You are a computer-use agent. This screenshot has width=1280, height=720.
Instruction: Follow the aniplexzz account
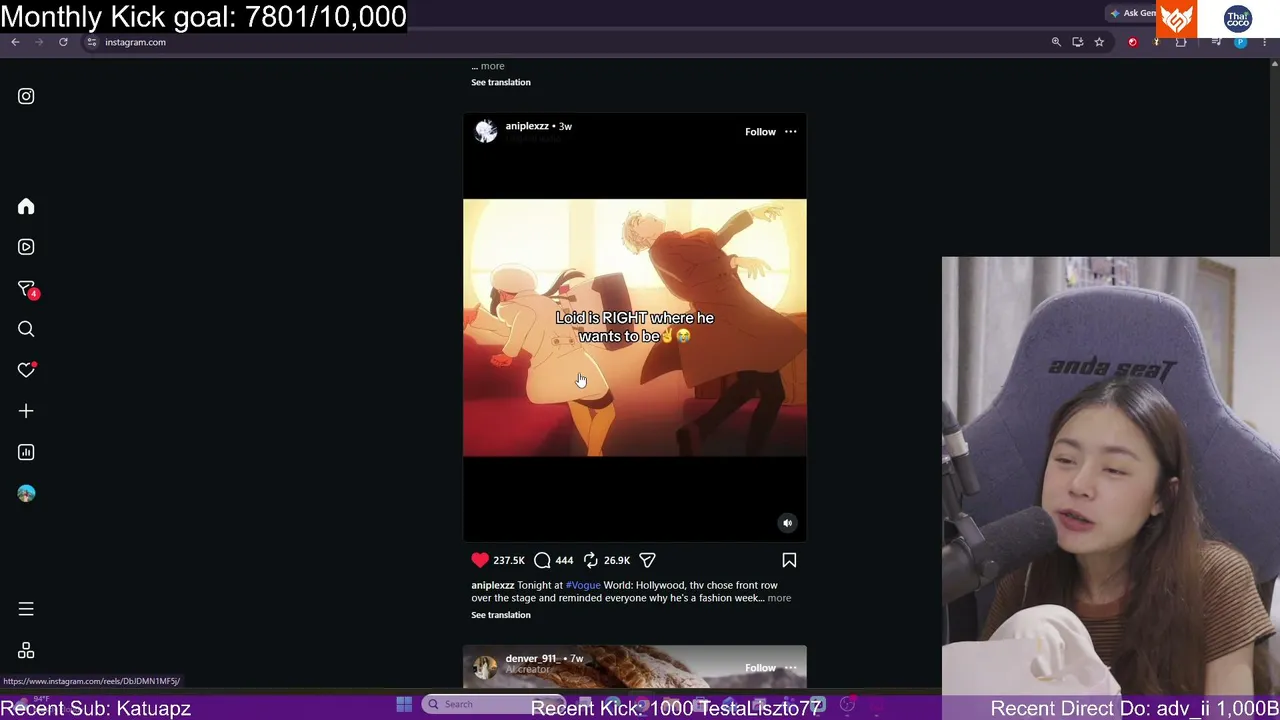pyautogui.click(x=760, y=132)
